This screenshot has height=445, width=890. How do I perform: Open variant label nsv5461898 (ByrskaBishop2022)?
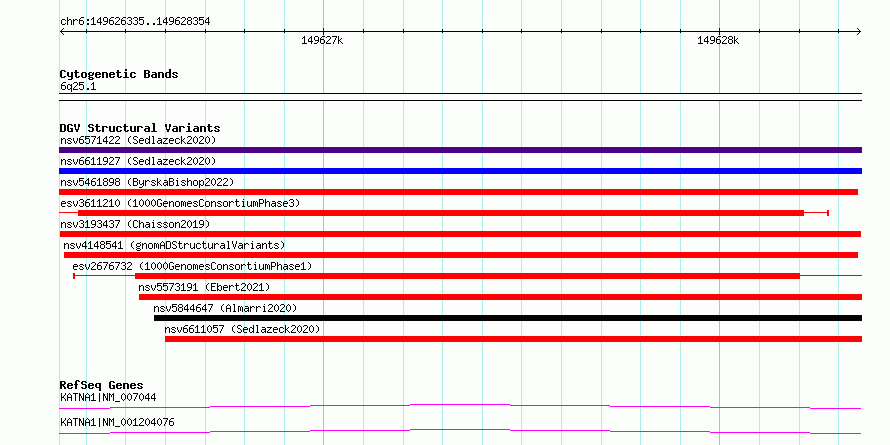tap(147, 182)
